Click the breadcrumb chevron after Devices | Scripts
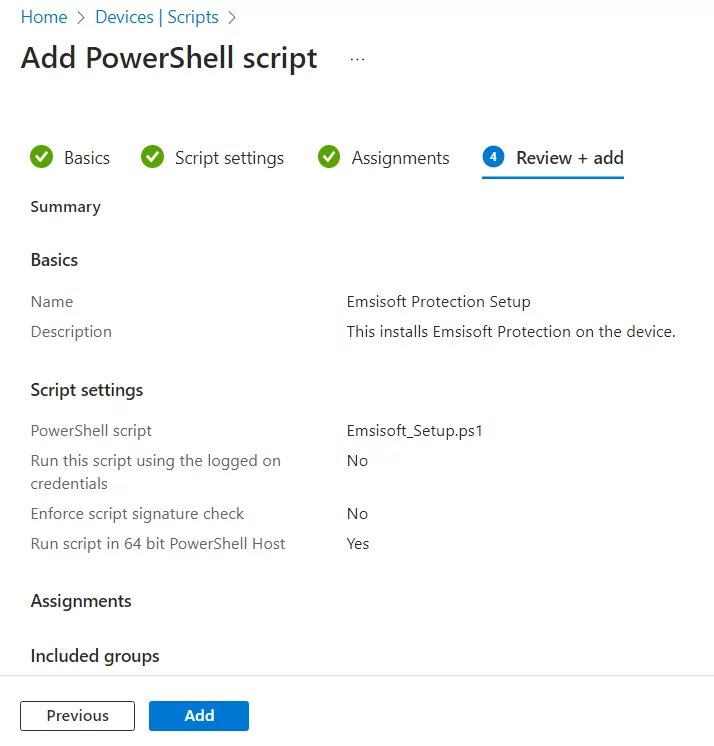This screenshot has width=714, height=746. coord(232,17)
